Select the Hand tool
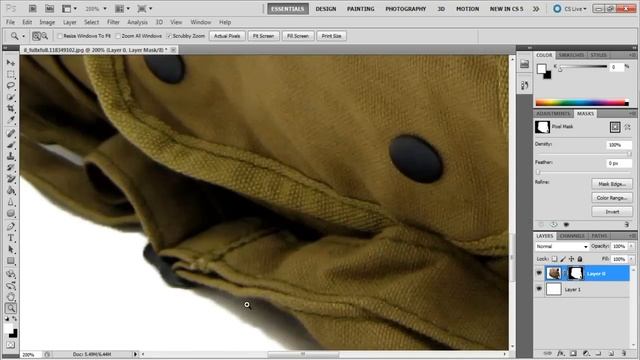Image resolution: width=640 pixels, height=360 pixels. [11, 297]
